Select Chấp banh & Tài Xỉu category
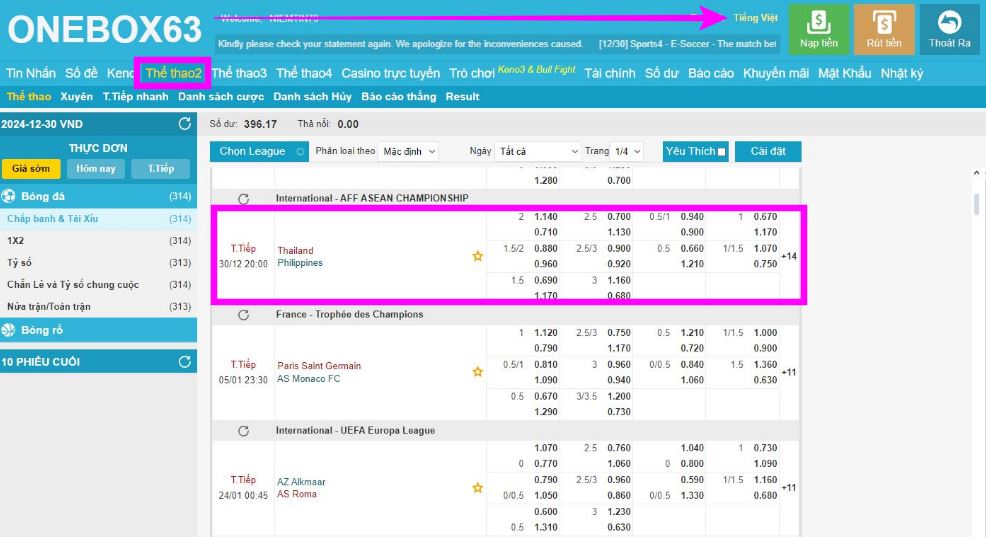Viewport: 986px width, 537px height. [98, 219]
